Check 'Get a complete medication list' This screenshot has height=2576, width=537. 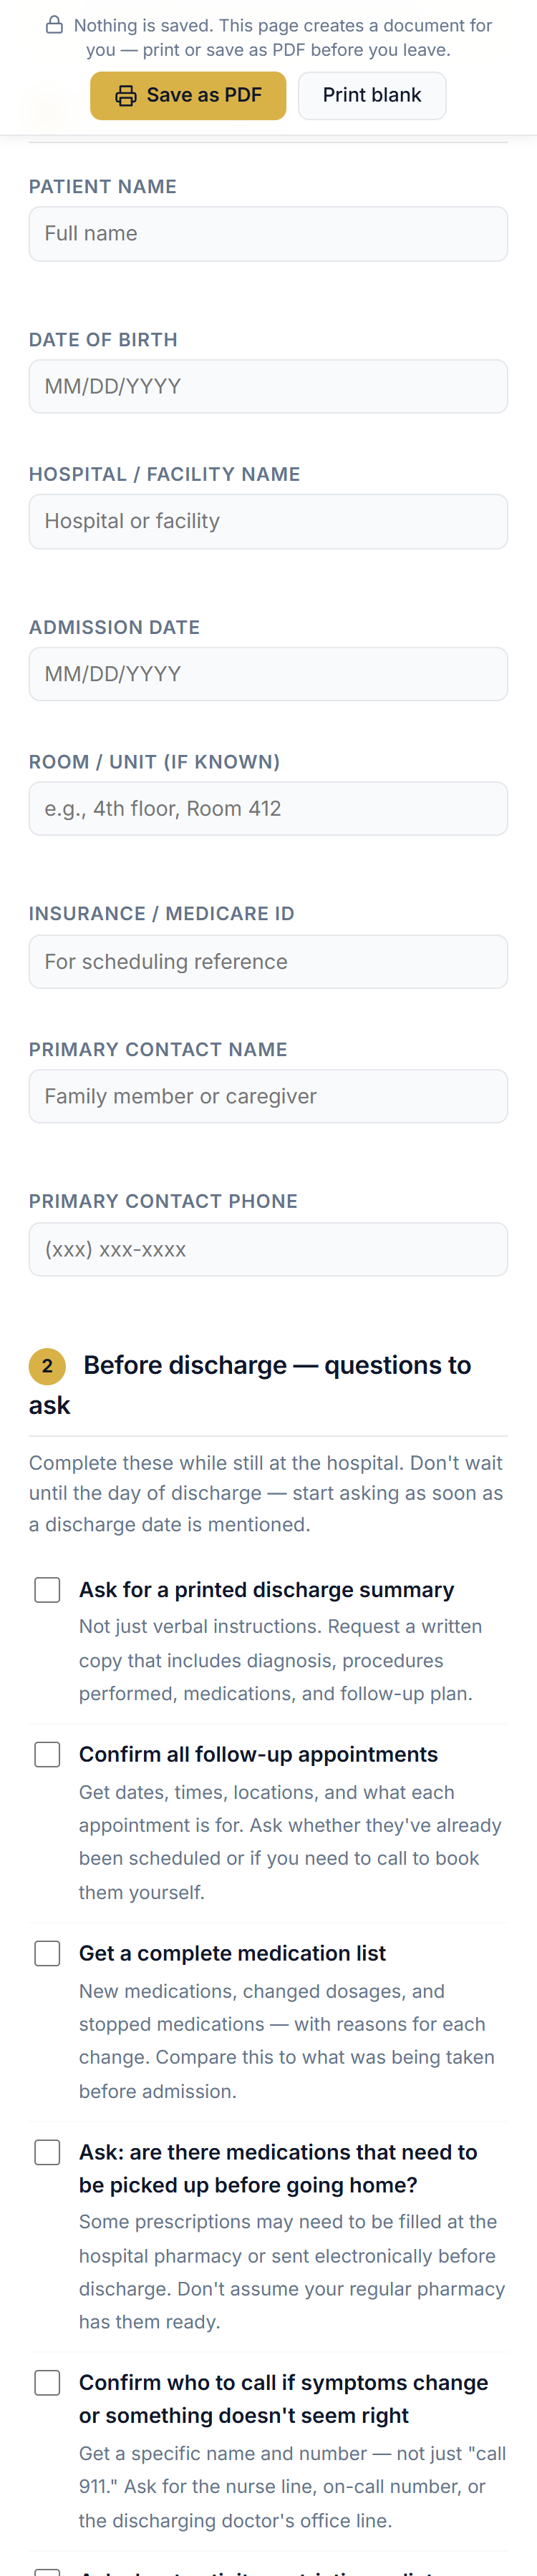pyautogui.click(x=47, y=1952)
